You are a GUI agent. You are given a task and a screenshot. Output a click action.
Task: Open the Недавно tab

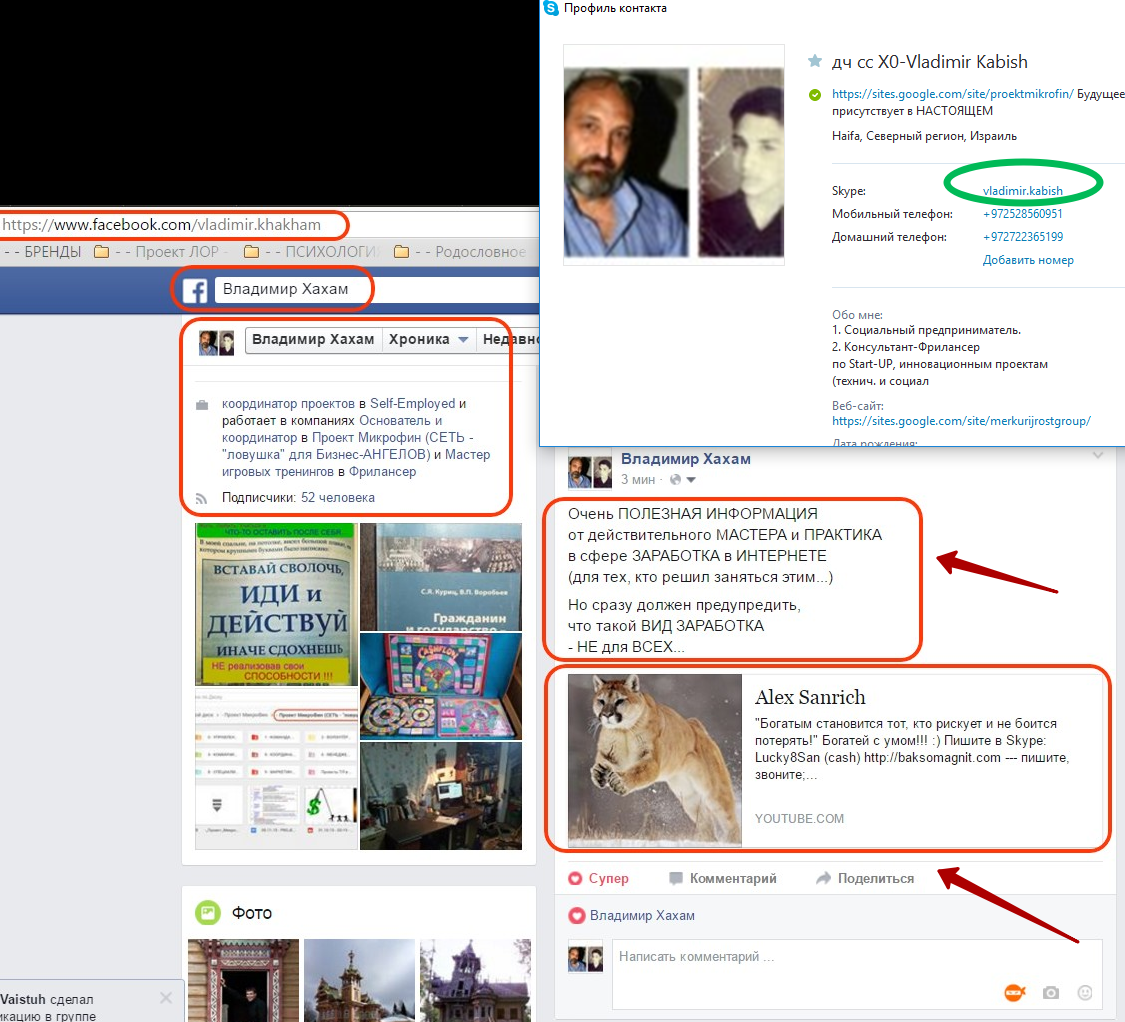509,339
